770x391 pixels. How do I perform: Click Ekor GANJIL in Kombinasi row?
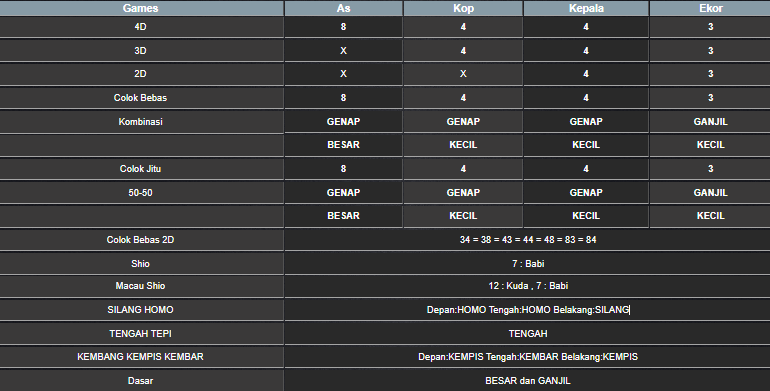click(x=710, y=122)
